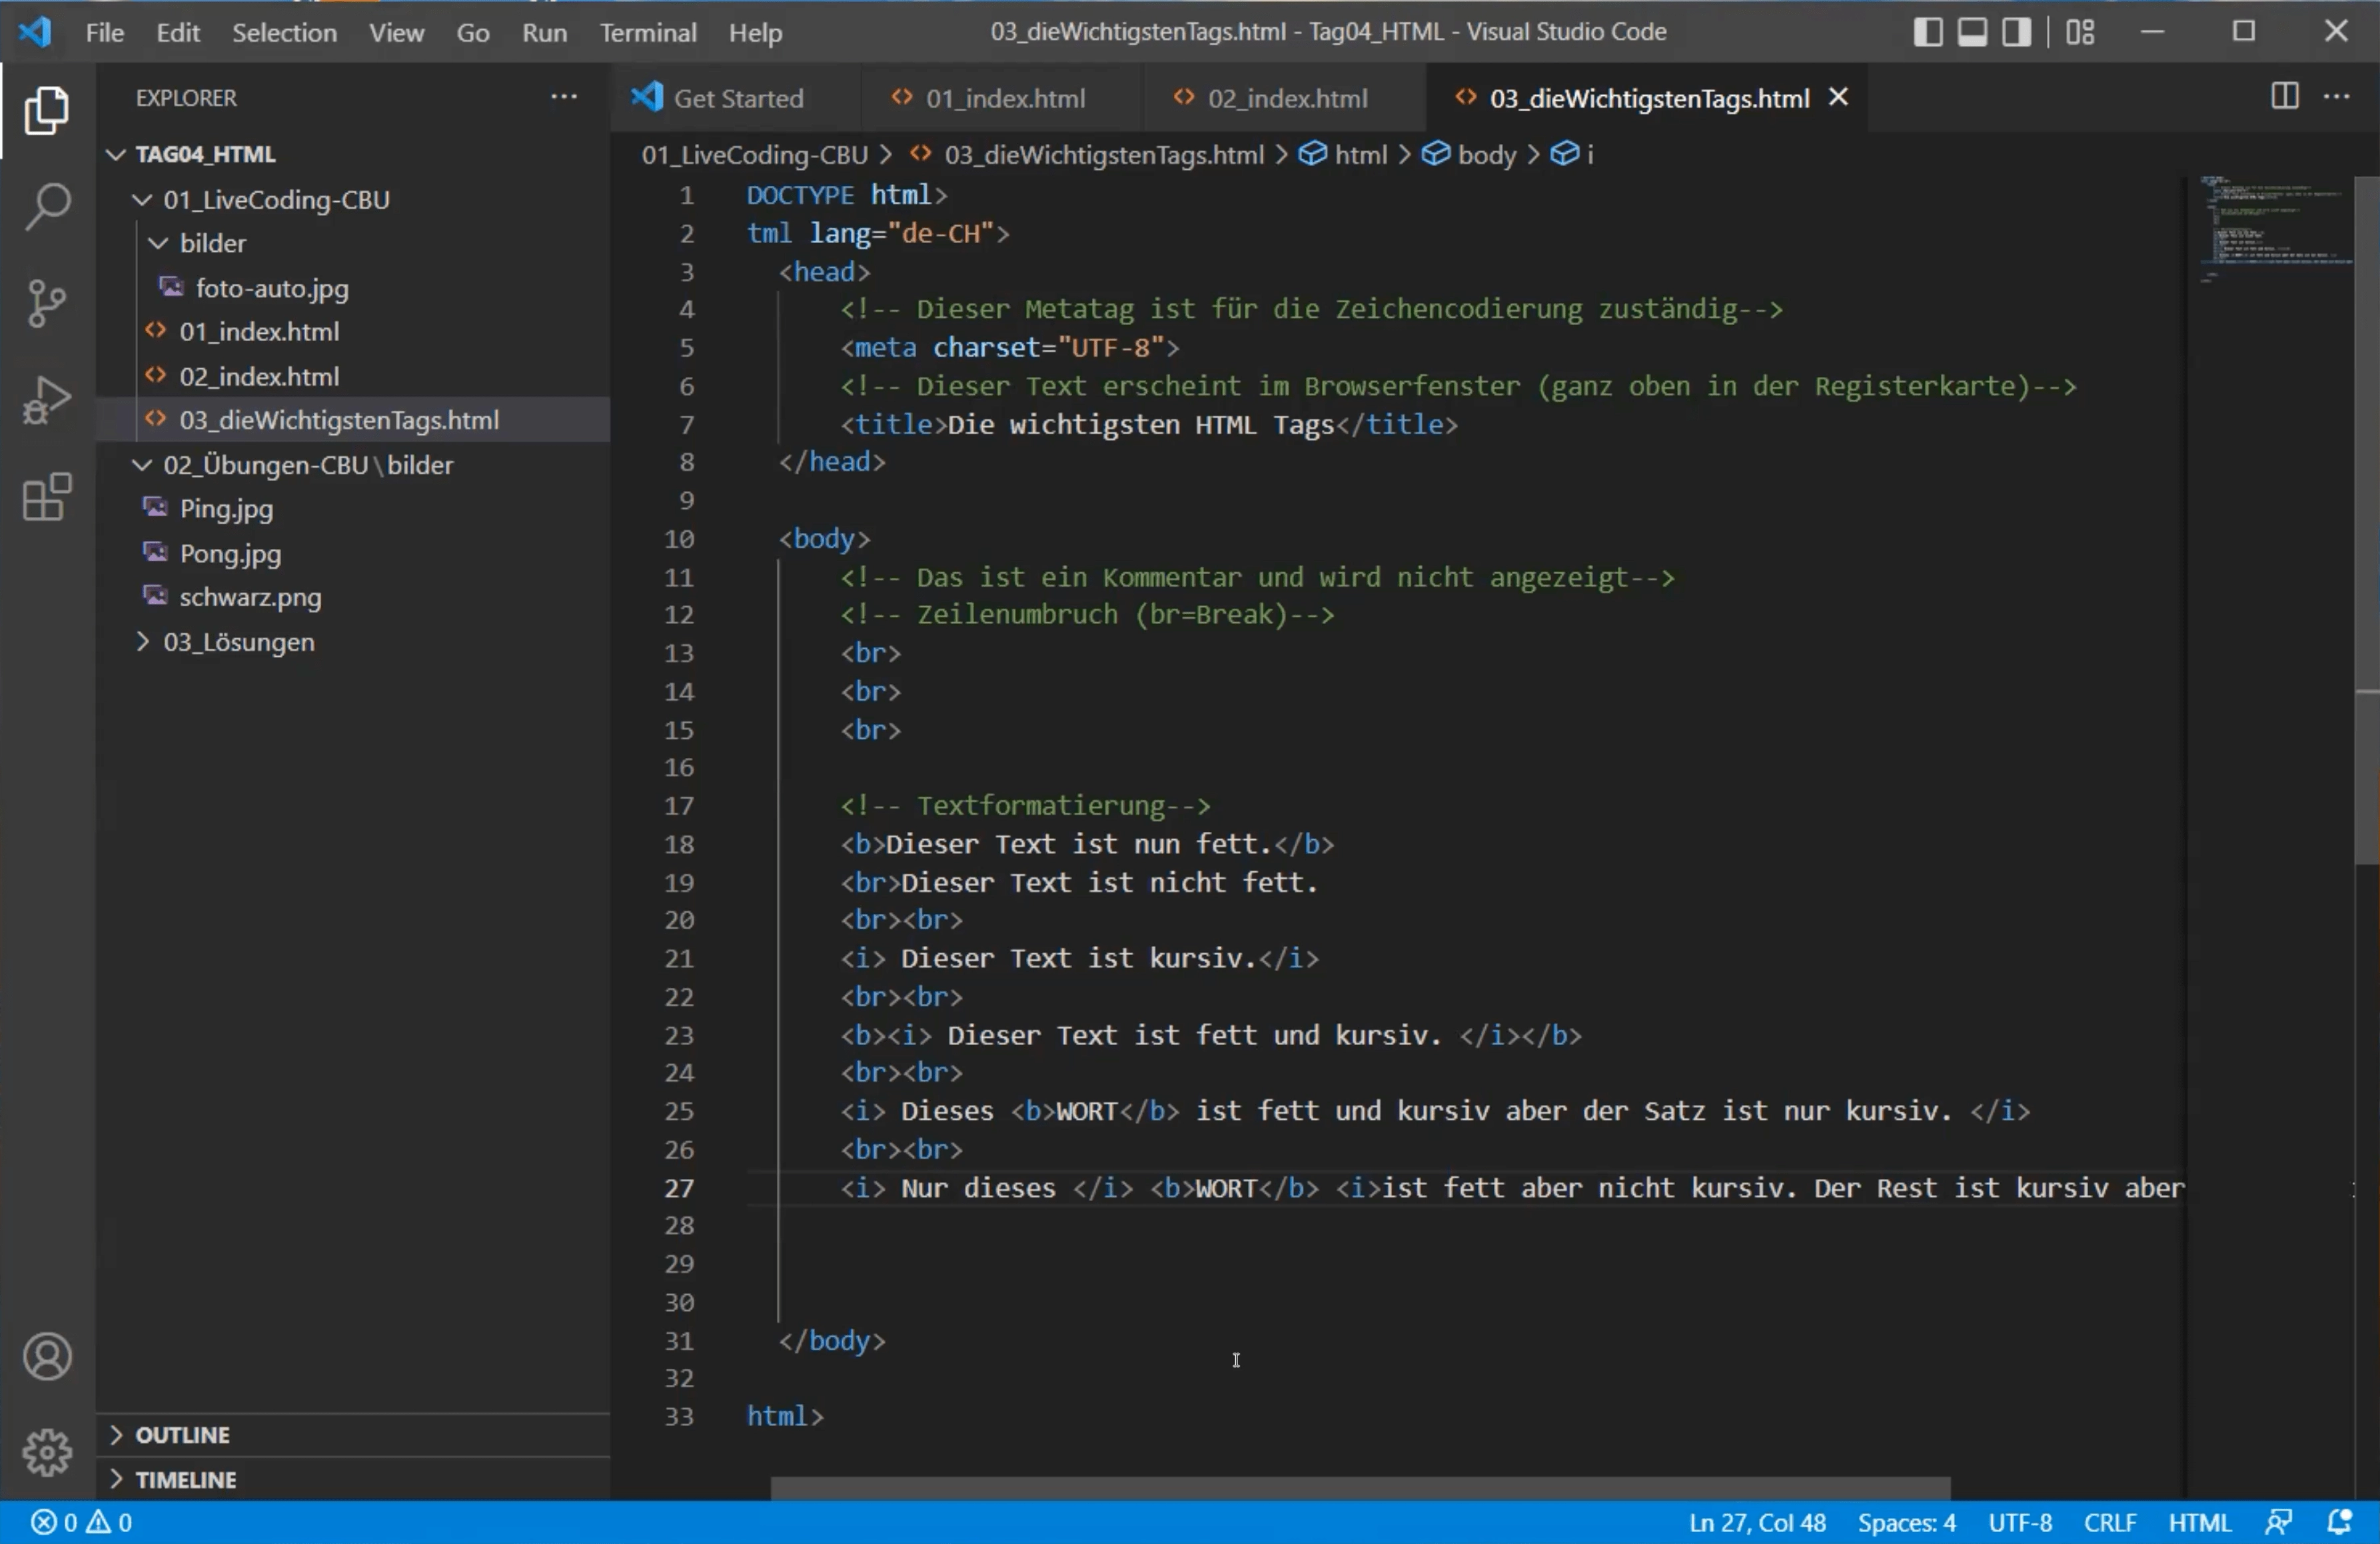Open the Source Control icon in sidebar
Image resolution: width=2380 pixels, height=1544 pixels.
(46, 303)
